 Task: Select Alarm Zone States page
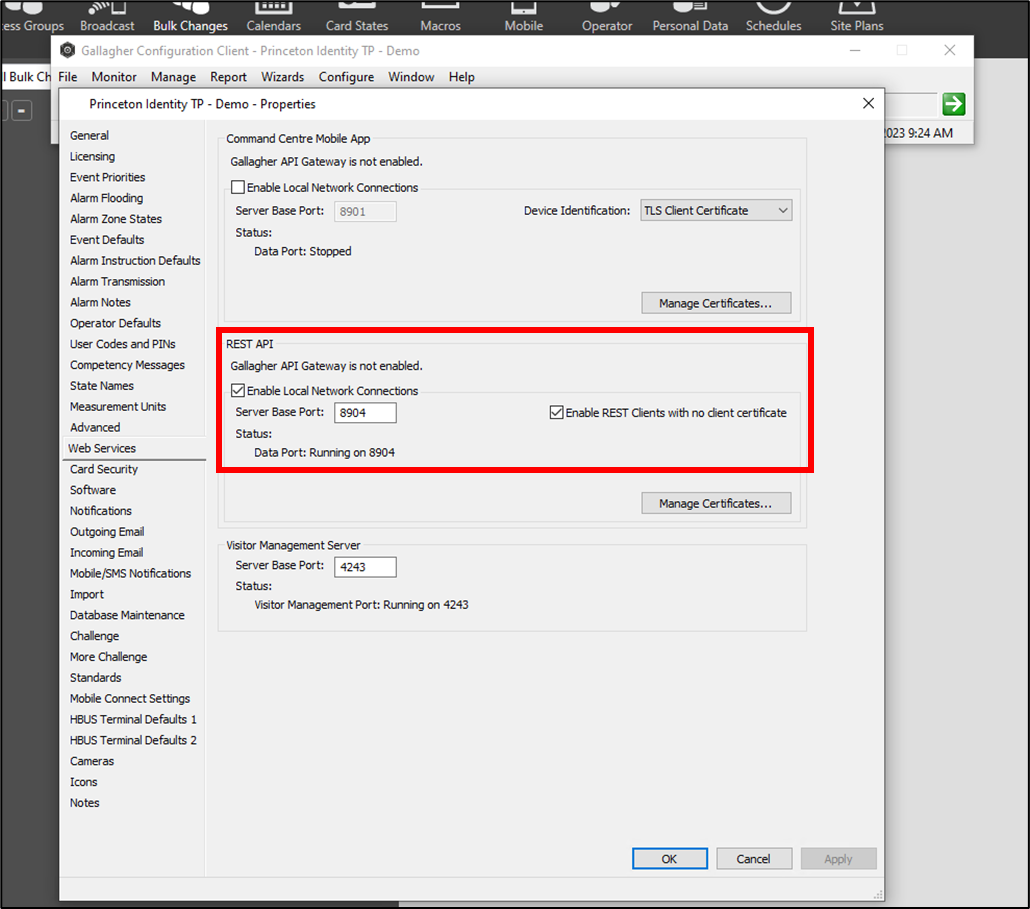pos(116,219)
